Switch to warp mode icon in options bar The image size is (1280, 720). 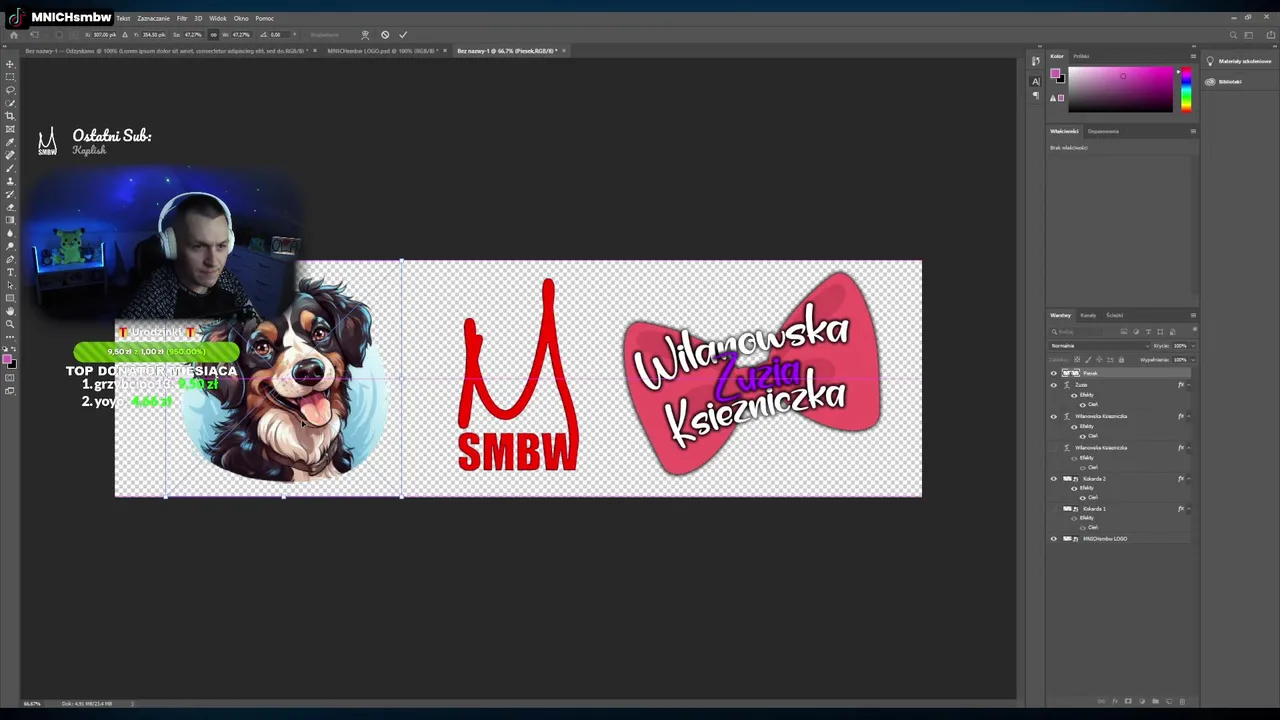tap(365, 35)
